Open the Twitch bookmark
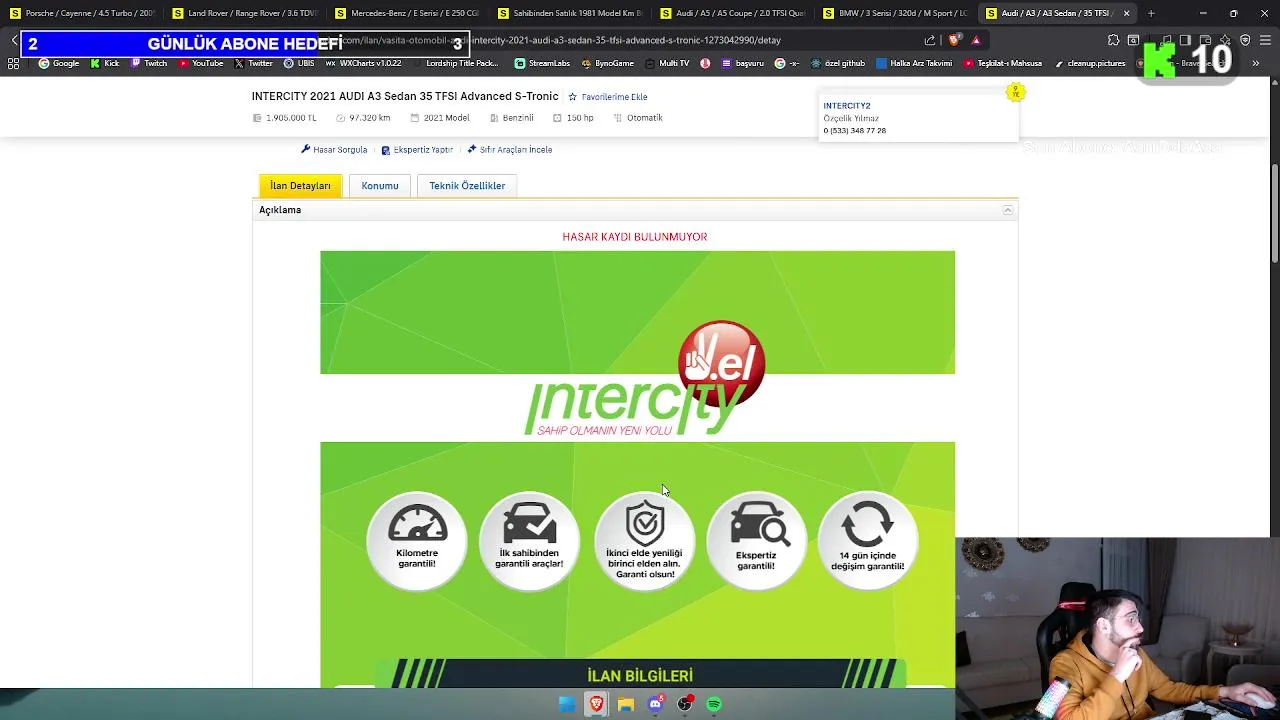Viewport: 1280px width, 720px height. pos(149,63)
